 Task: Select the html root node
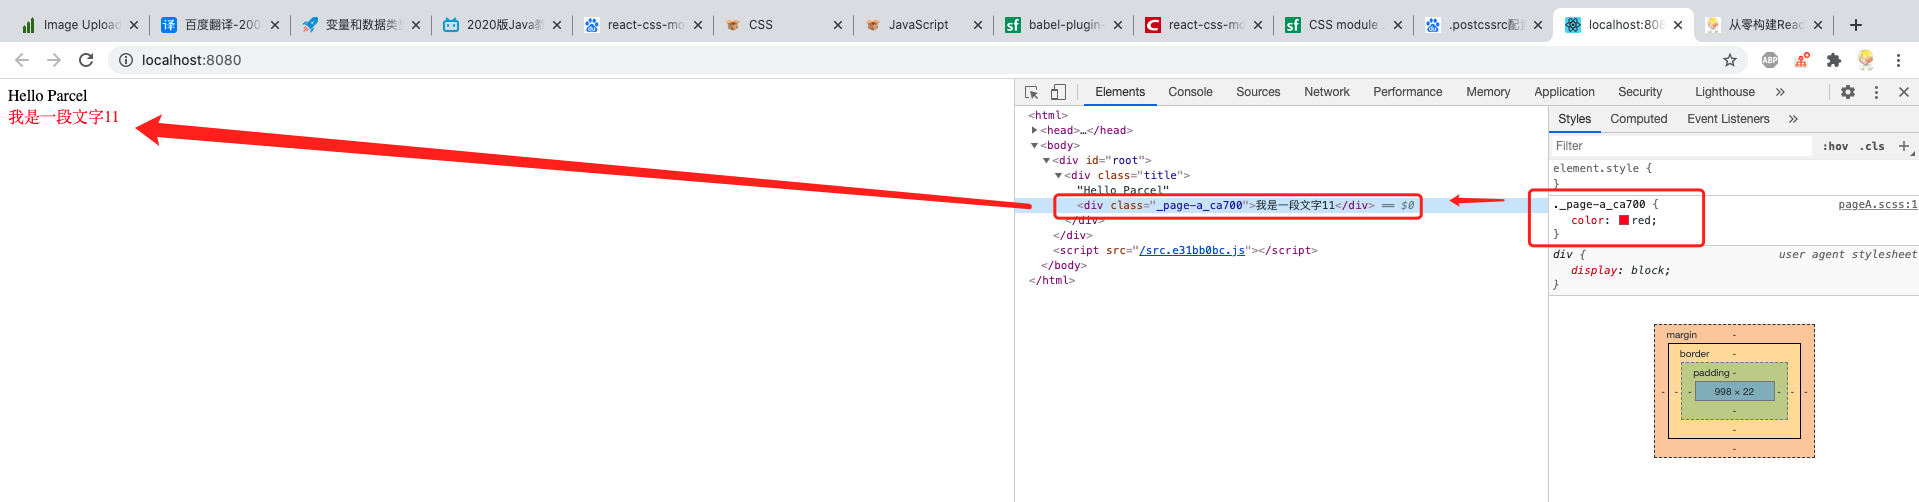1048,116
